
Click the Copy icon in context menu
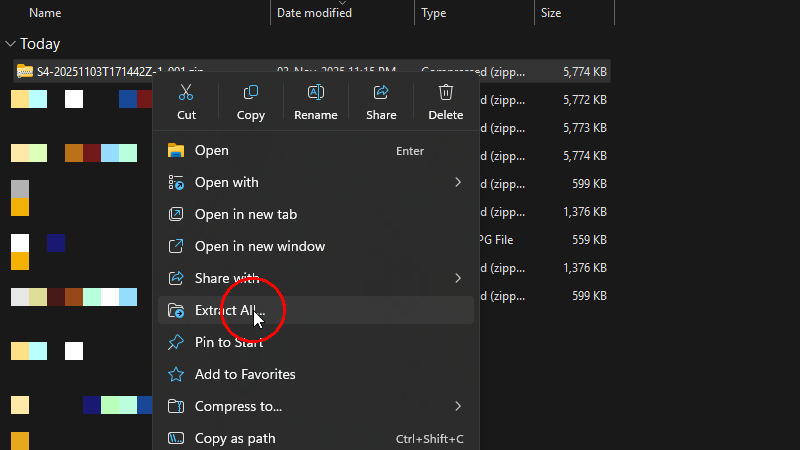251,93
